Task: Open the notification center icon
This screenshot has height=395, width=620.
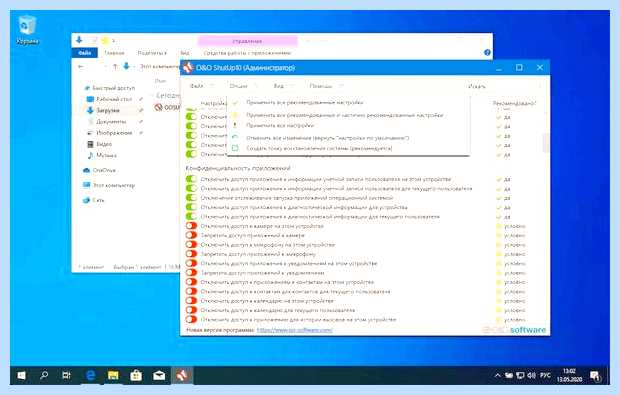Action: coord(595,376)
